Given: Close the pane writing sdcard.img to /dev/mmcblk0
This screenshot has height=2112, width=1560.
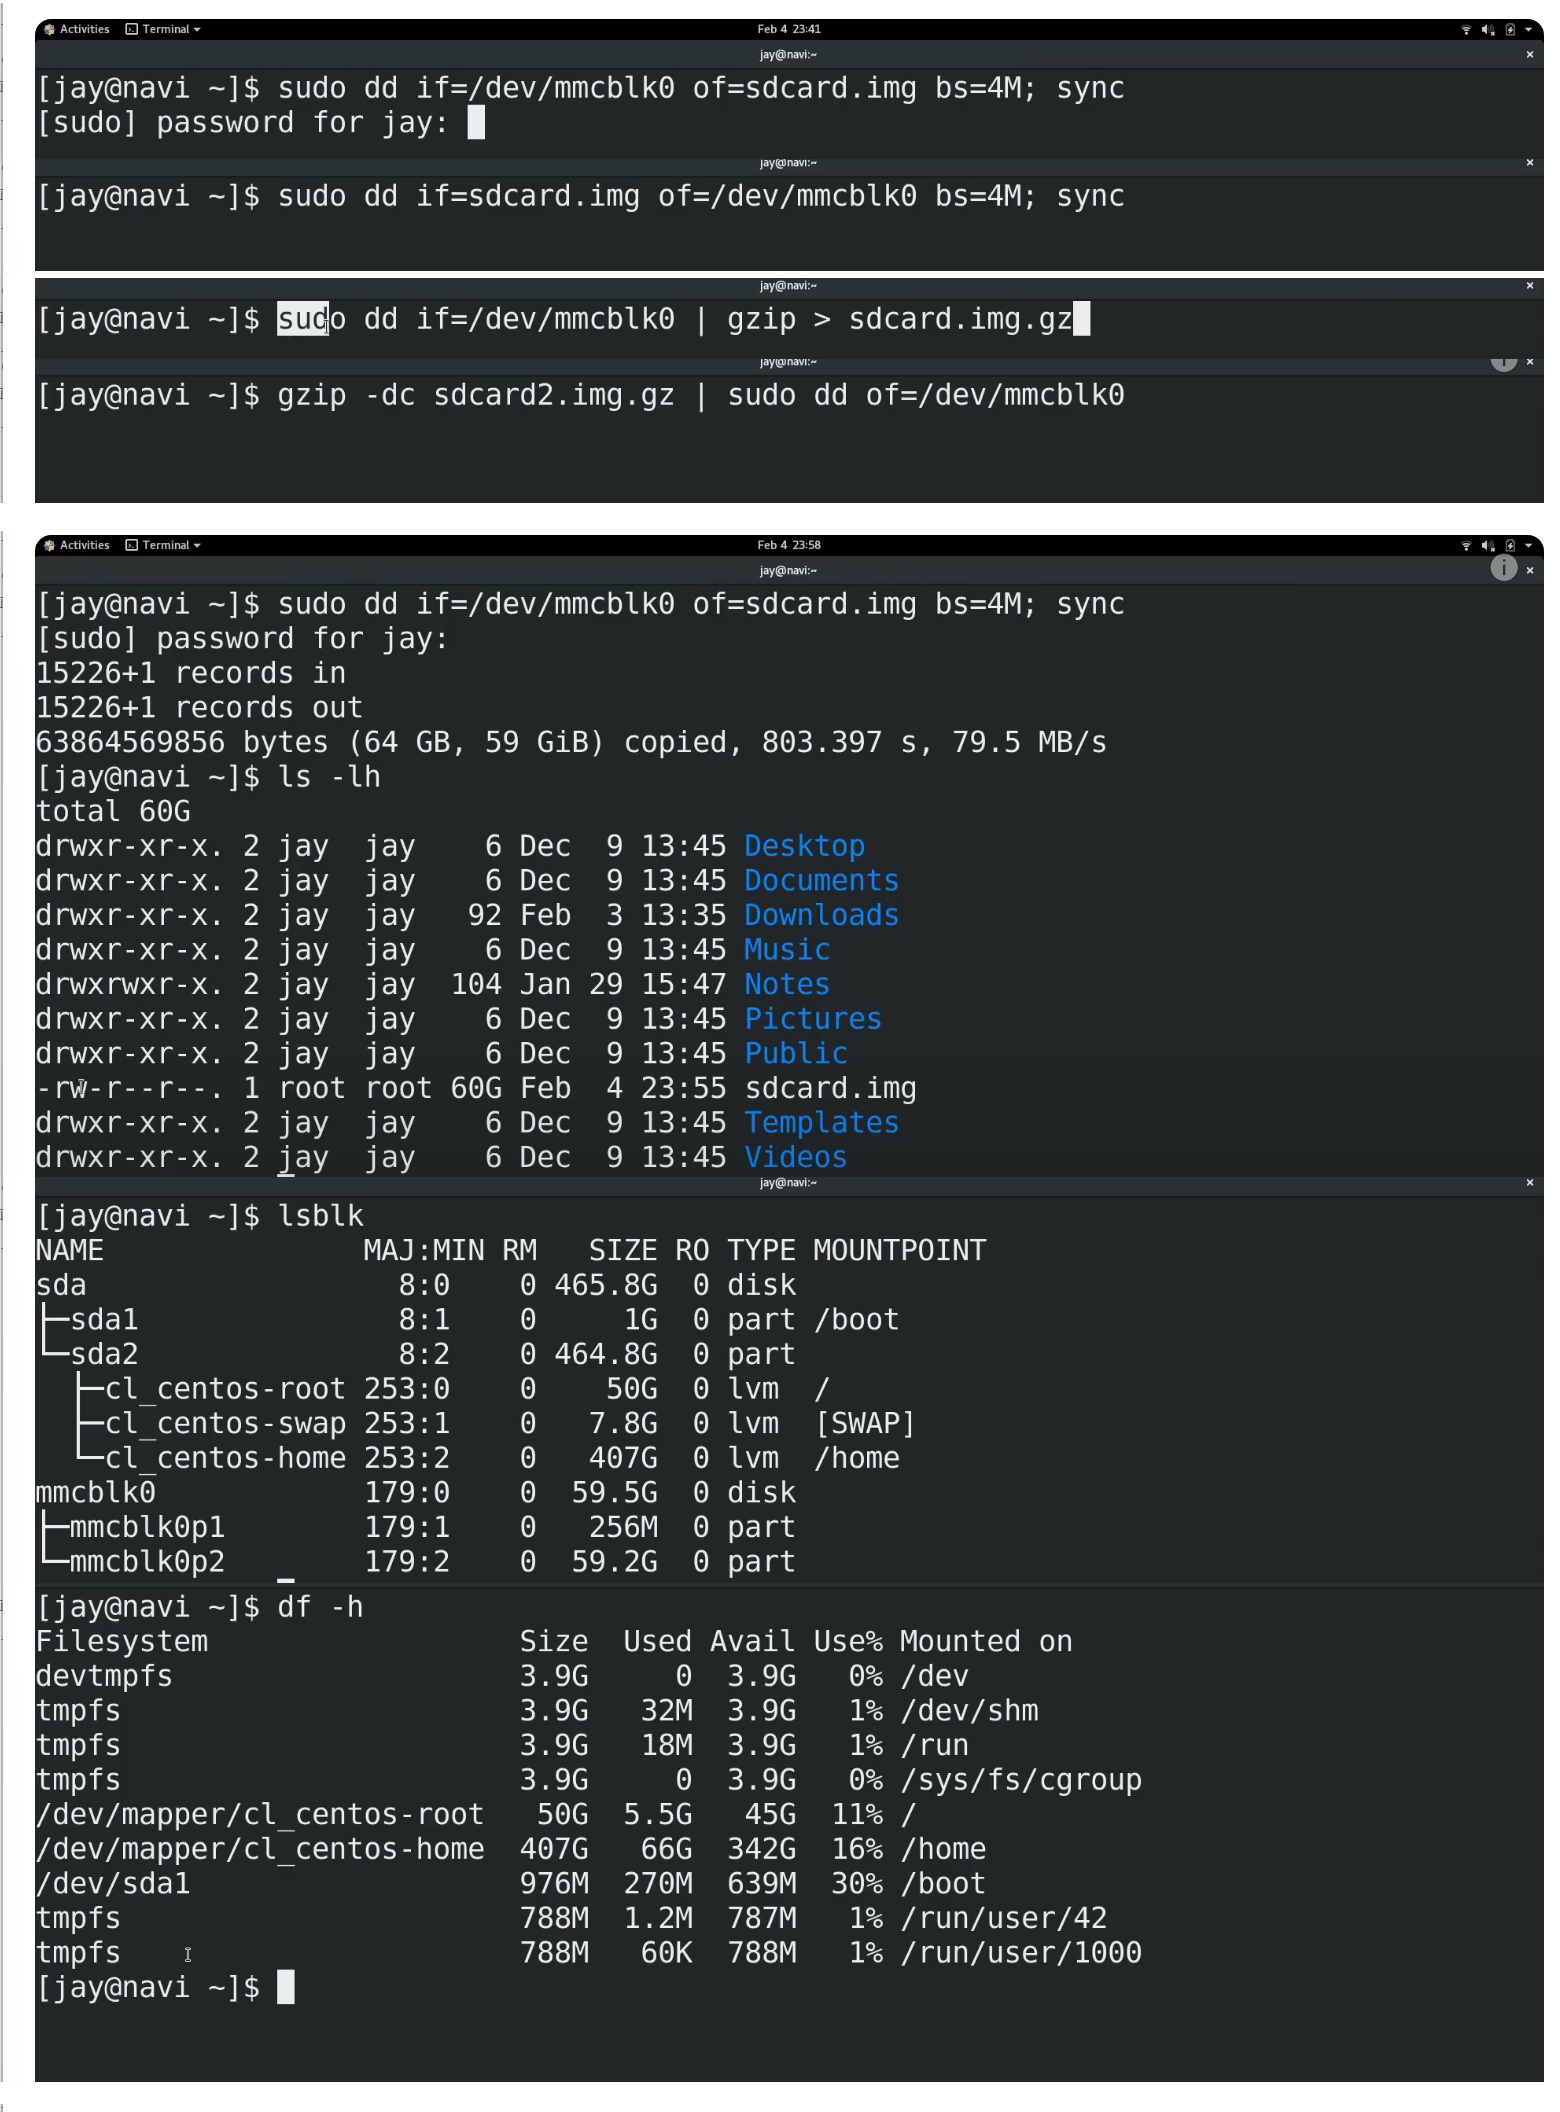Looking at the screenshot, I should [1529, 163].
